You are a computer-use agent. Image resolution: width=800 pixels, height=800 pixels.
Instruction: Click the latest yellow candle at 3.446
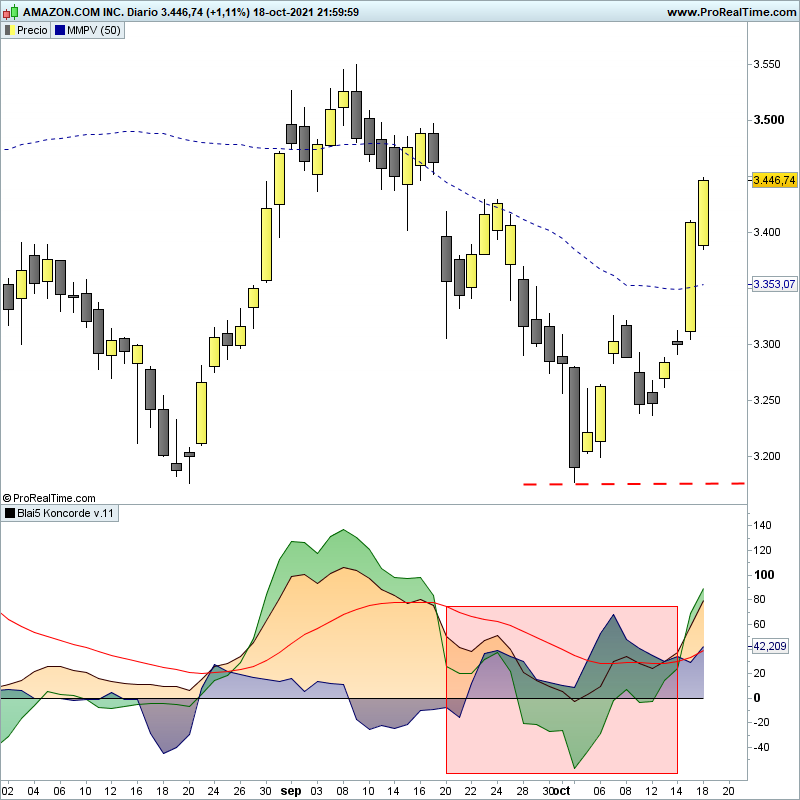click(703, 213)
